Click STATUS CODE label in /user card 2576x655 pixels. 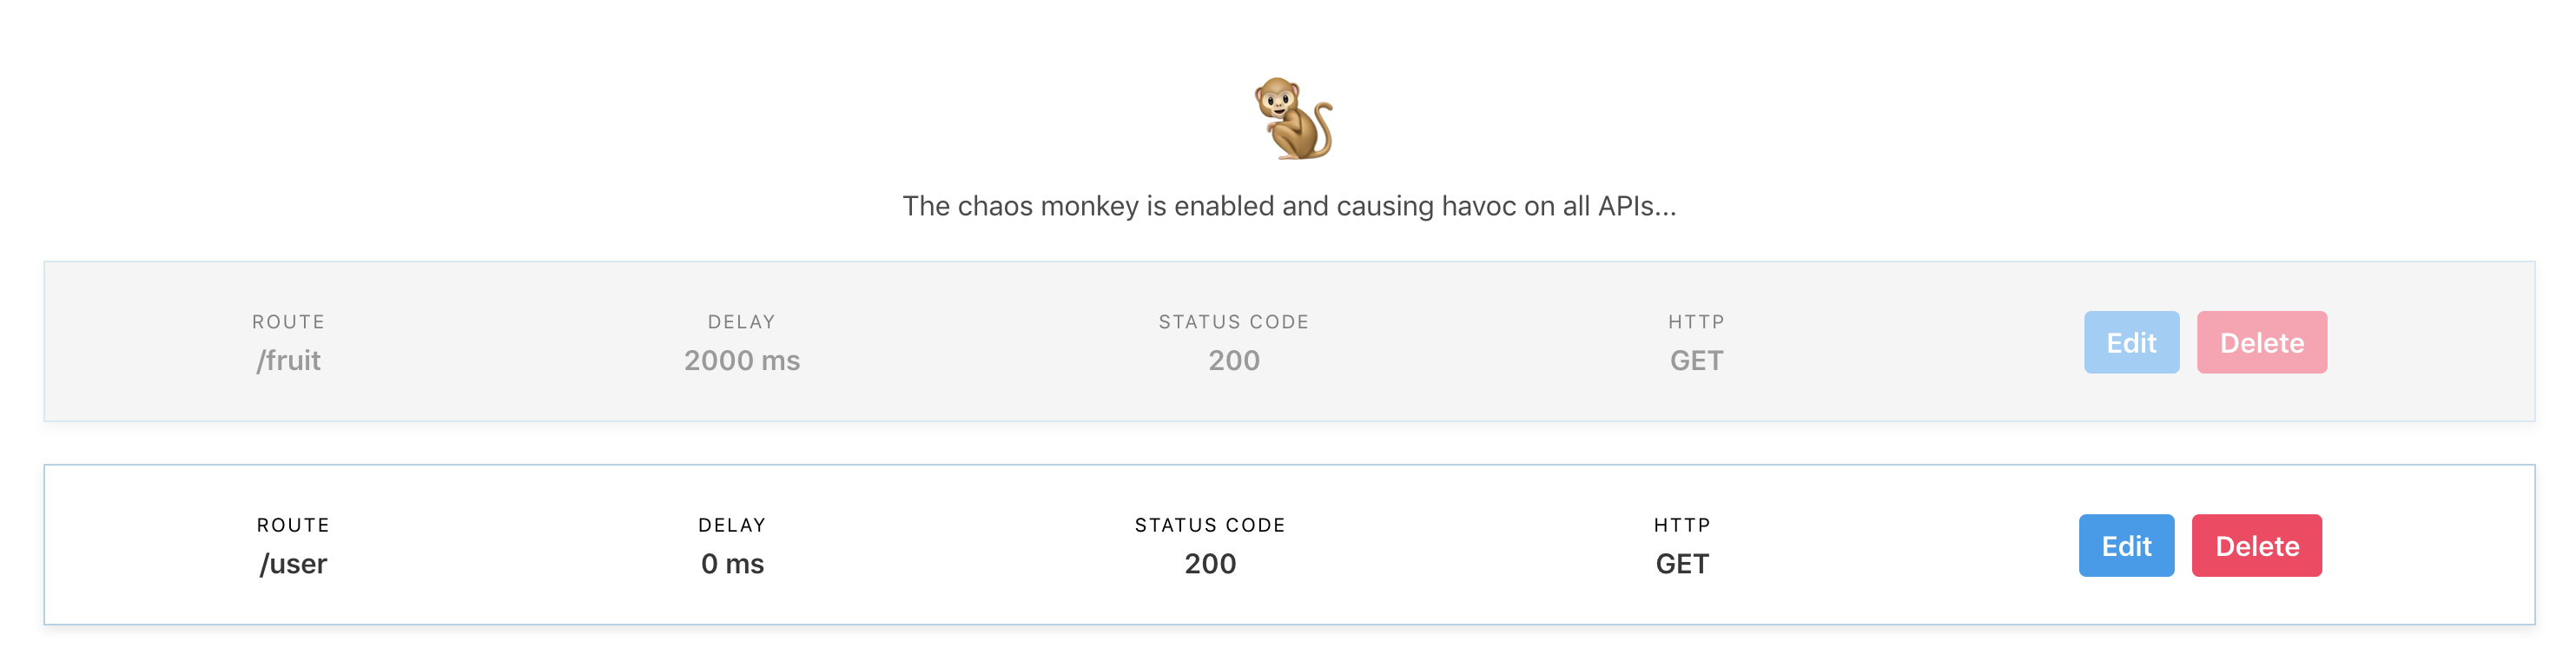click(1210, 525)
